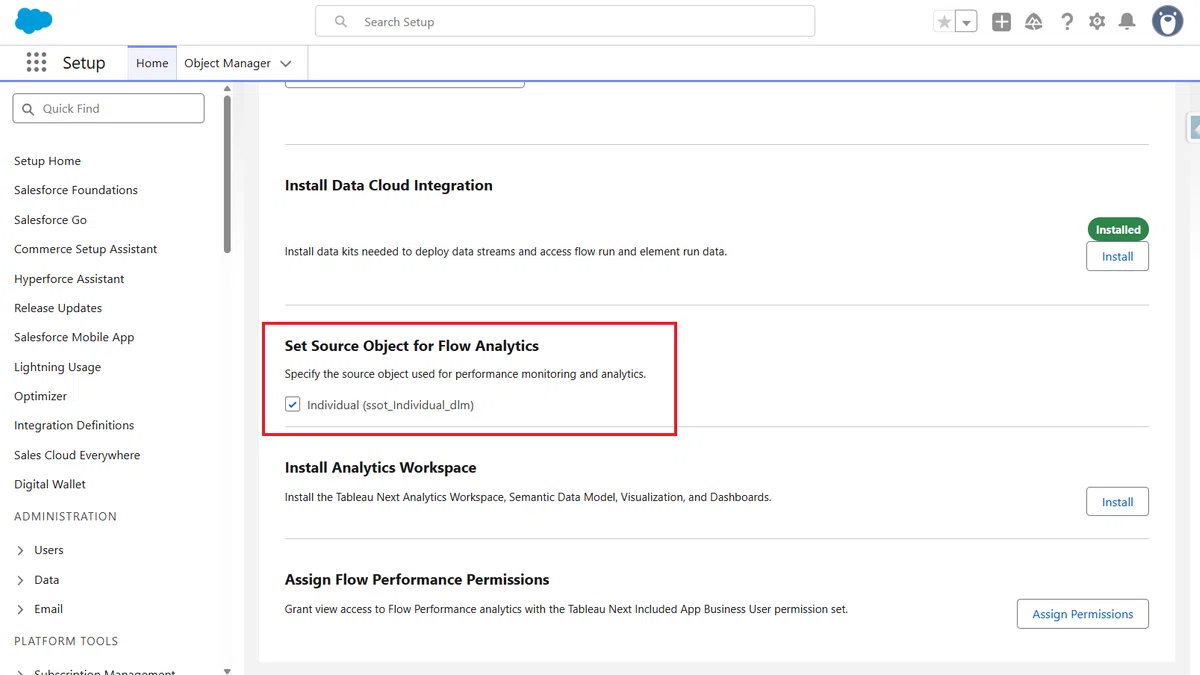Click the PLATFORM TOOLS section label
The height and width of the screenshot is (675, 1200).
[x=66, y=641]
